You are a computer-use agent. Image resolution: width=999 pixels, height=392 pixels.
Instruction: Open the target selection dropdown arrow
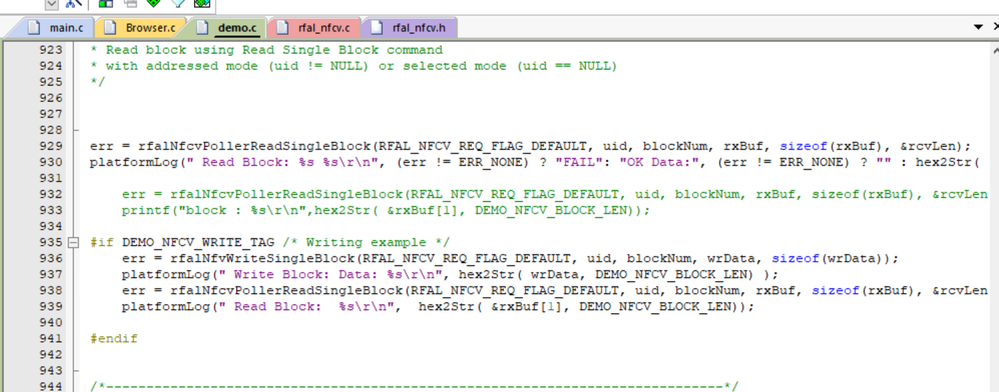[52, 4]
